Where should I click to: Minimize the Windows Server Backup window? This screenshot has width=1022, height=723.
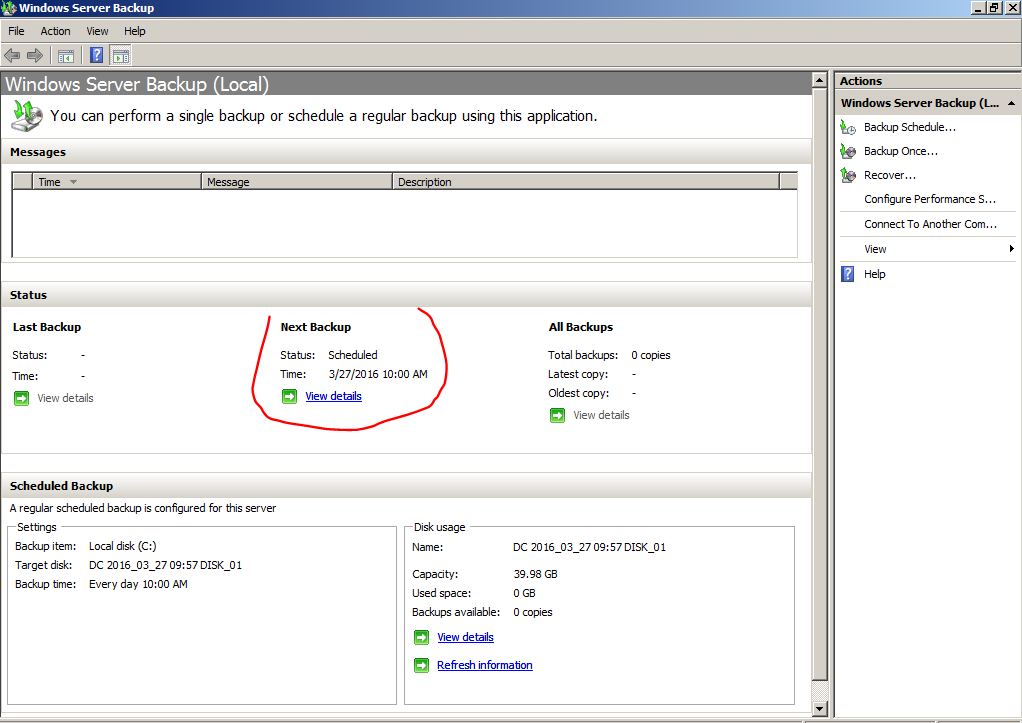coord(978,8)
